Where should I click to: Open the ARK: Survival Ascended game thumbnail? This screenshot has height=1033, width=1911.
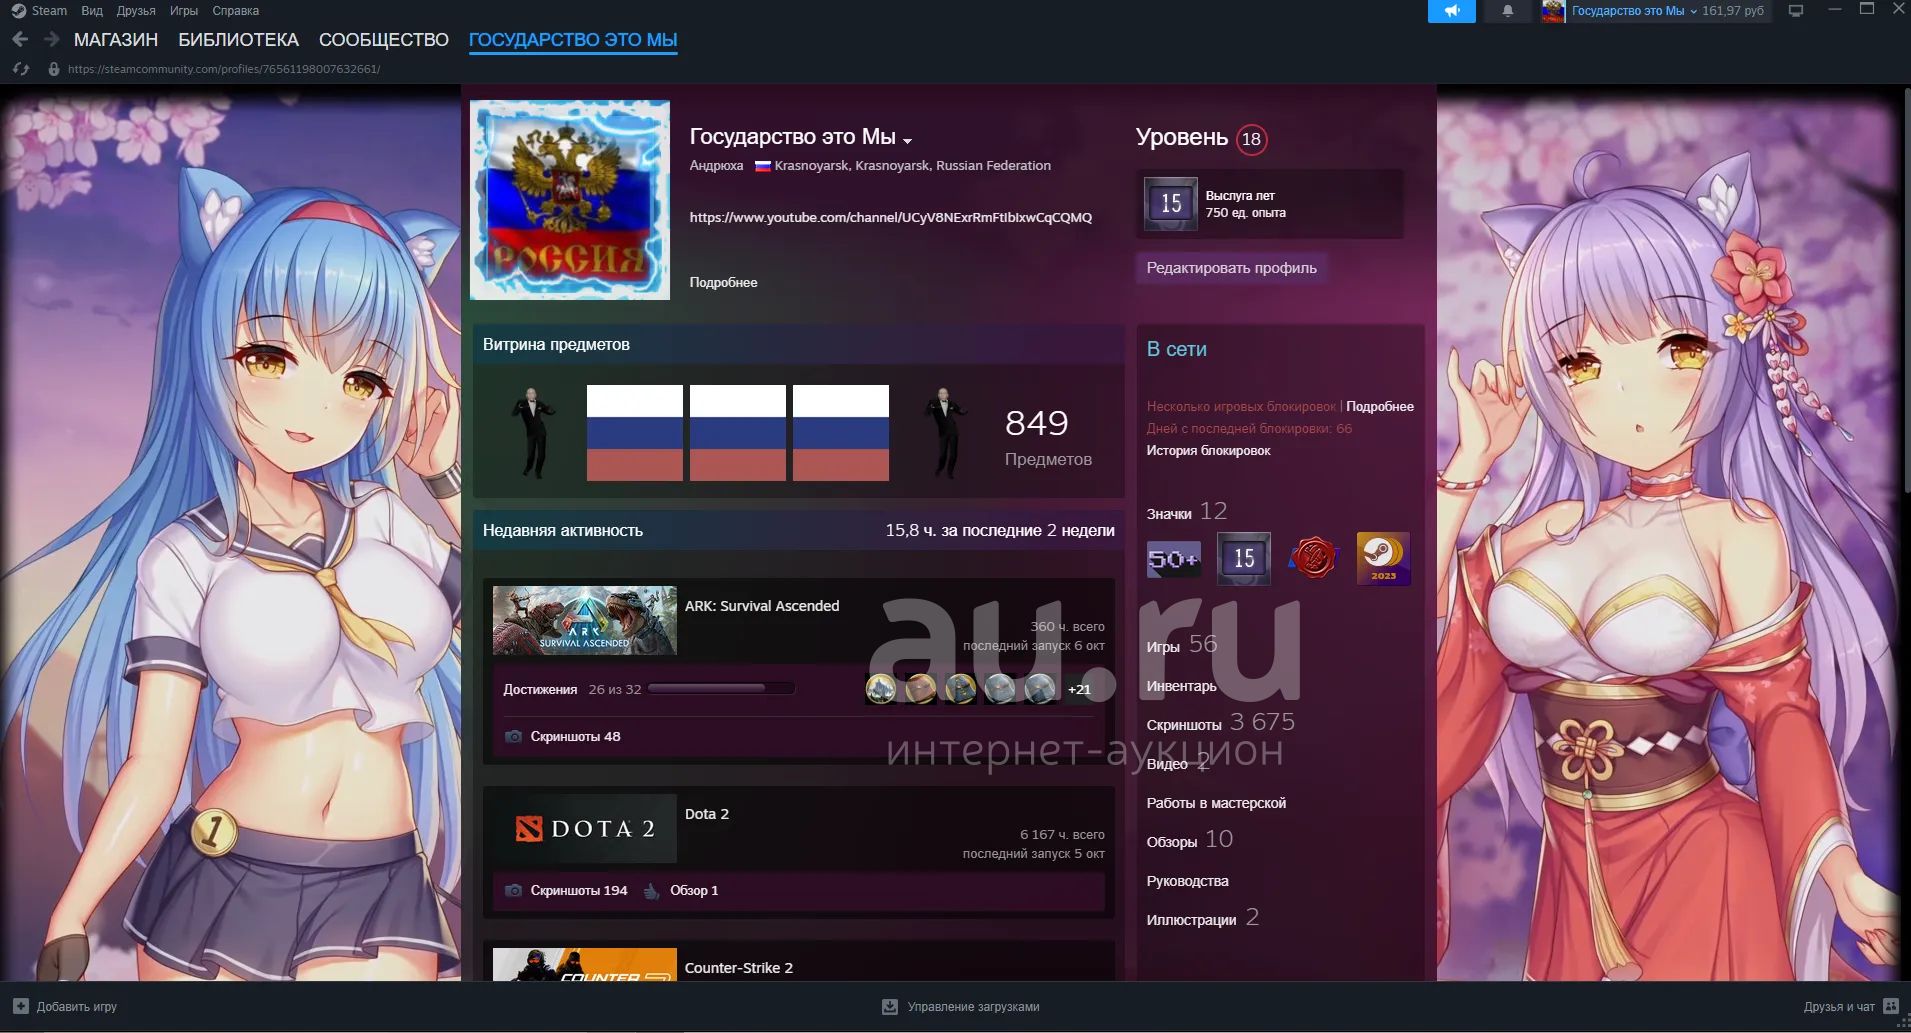tap(584, 620)
